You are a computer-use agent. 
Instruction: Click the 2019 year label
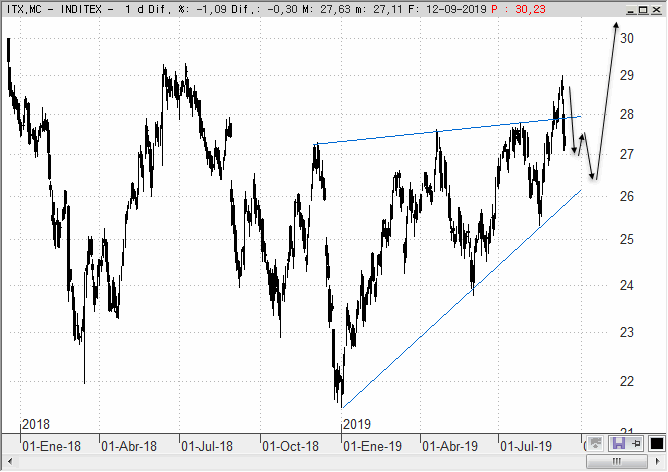coord(357,424)
